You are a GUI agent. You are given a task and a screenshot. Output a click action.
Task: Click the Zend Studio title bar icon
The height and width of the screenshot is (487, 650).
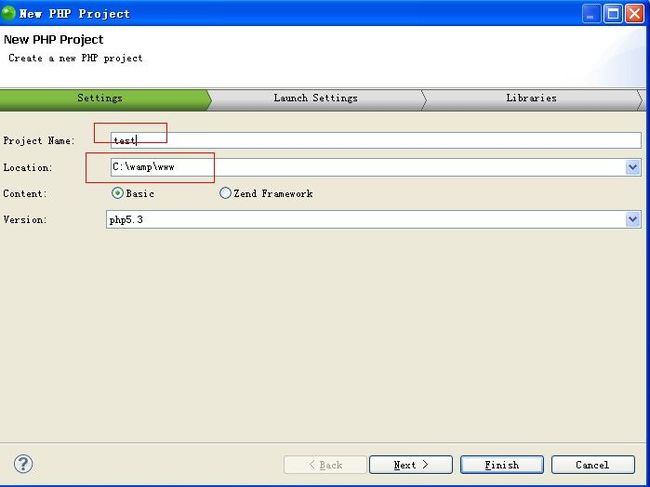coord(8,13)
